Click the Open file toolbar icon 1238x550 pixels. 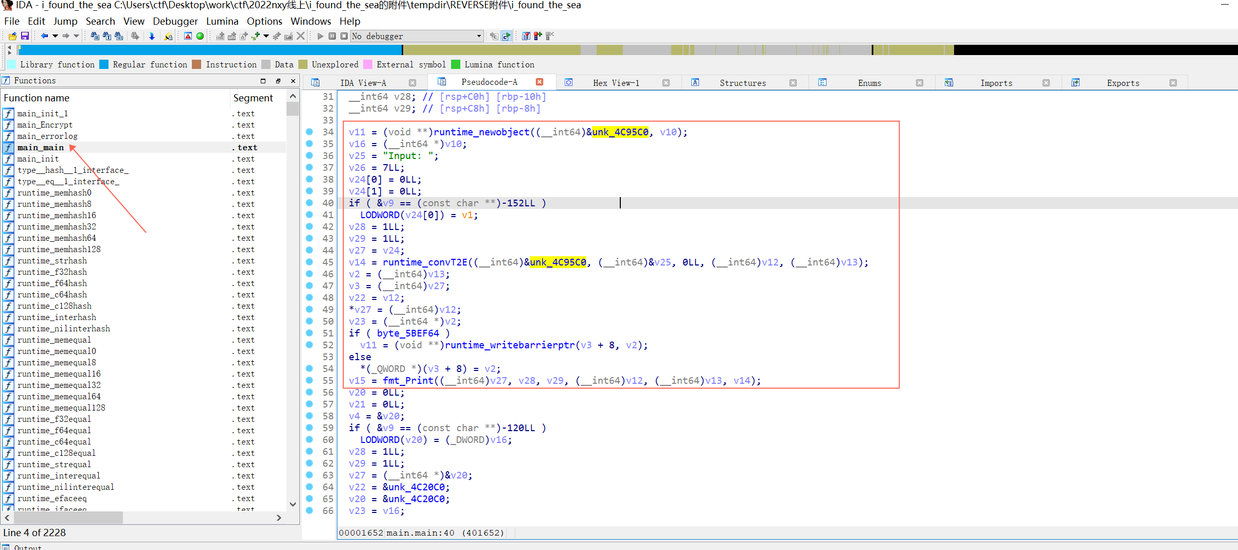tap(12, 36)
